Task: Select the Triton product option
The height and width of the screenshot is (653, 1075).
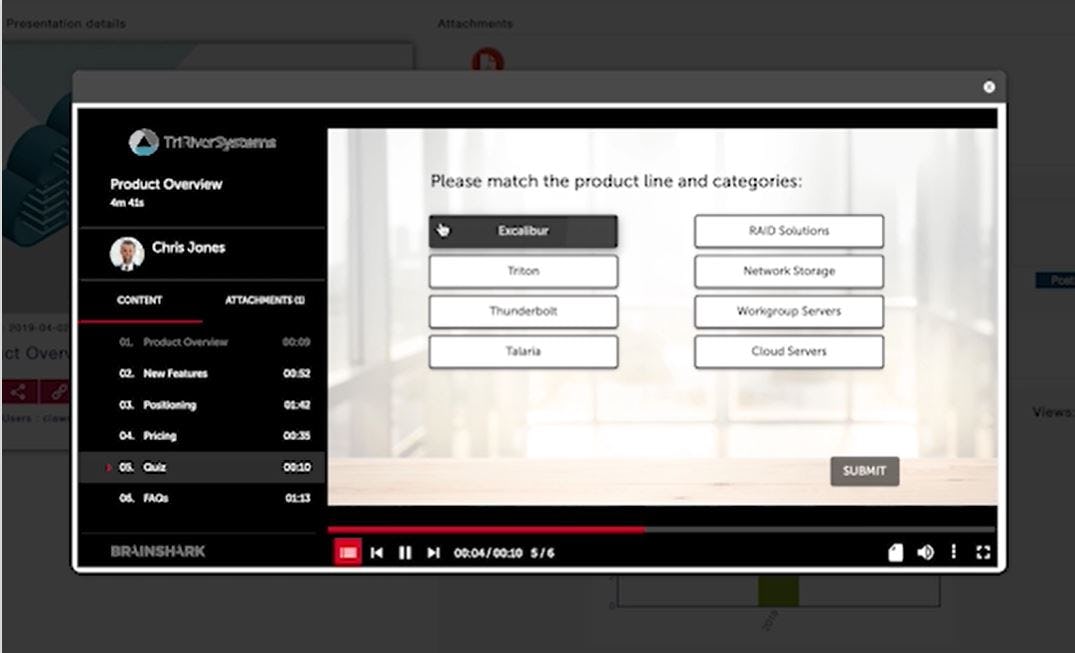Action: tap(523, 271)
